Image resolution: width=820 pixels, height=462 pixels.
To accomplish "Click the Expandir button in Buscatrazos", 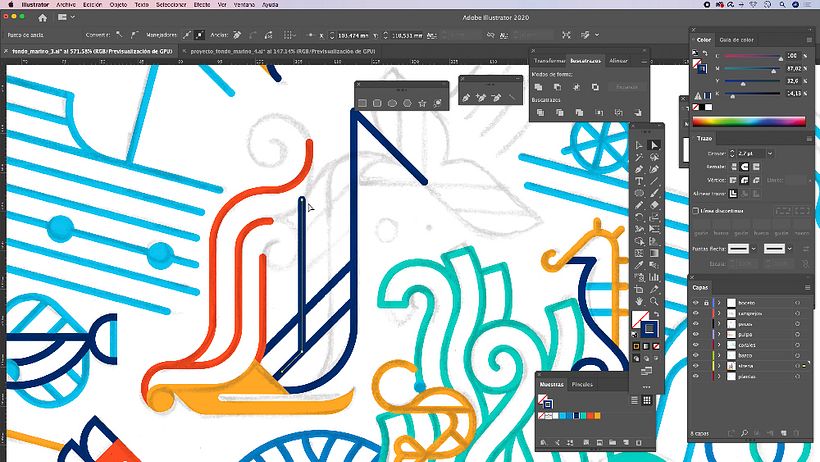I will coord(627,87).
